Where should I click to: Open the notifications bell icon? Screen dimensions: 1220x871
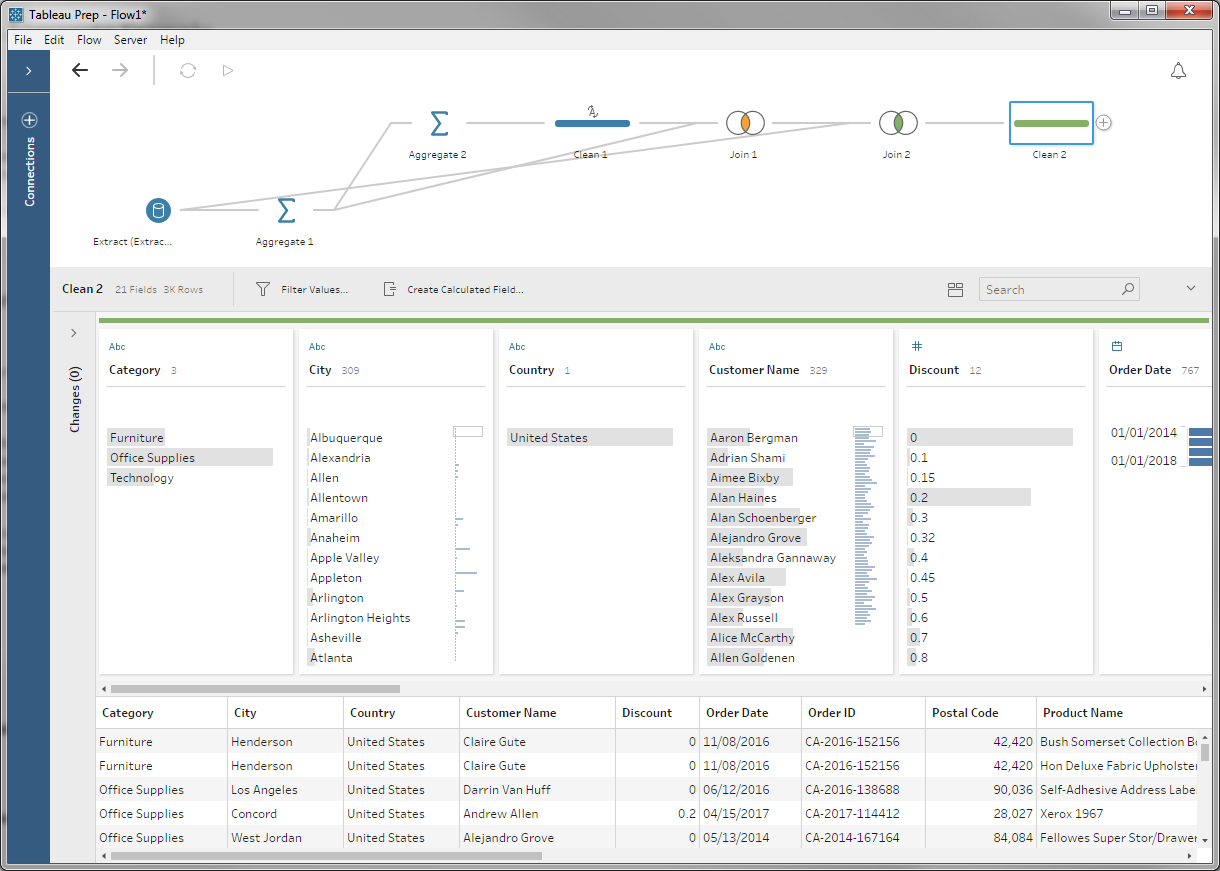click(x=1179, y=70)
